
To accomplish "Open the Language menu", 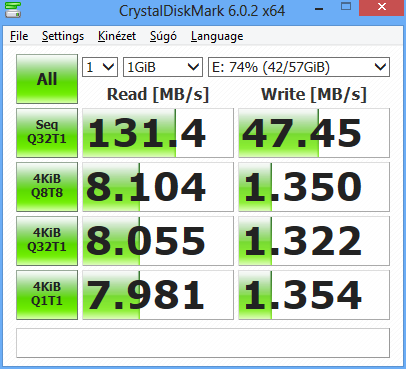I will 217,36.
